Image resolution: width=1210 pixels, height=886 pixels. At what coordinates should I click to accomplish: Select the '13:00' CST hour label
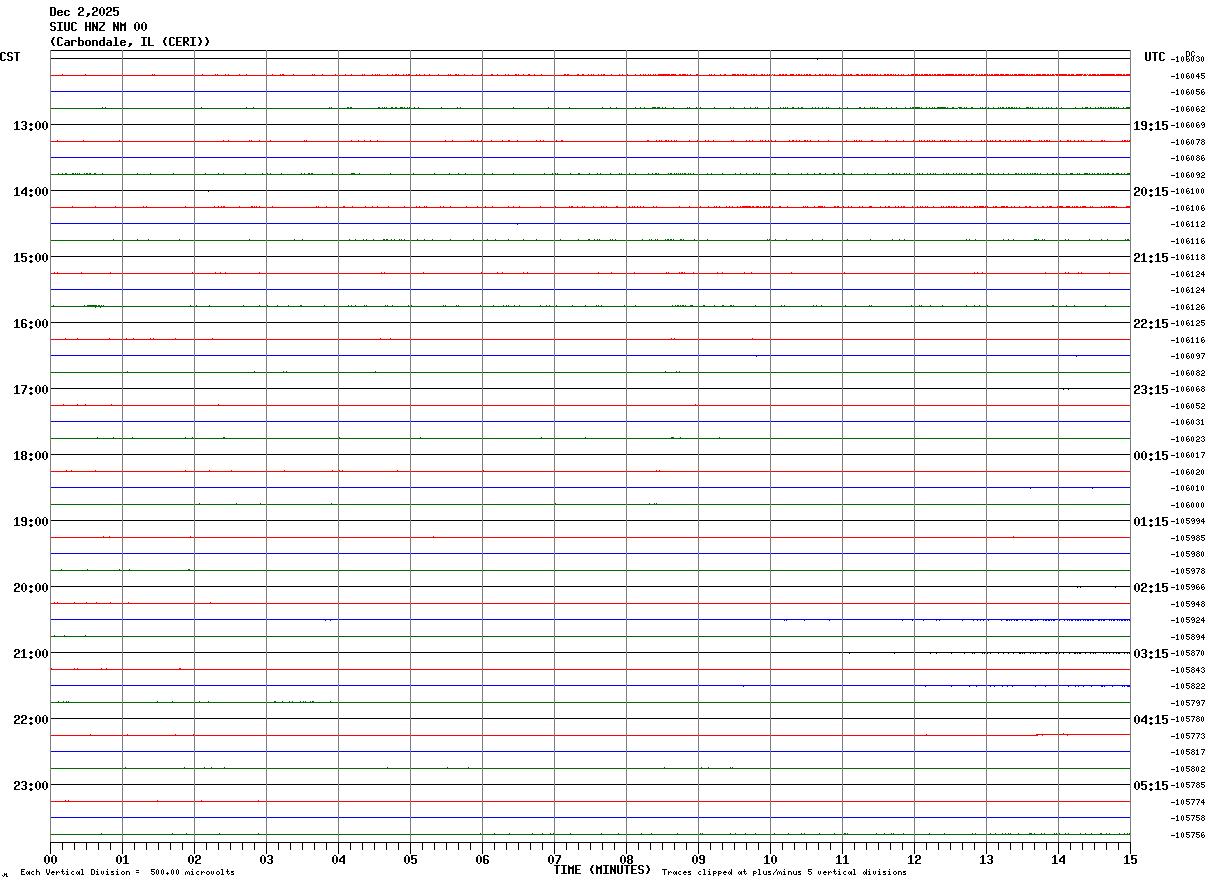coord(30,125)
